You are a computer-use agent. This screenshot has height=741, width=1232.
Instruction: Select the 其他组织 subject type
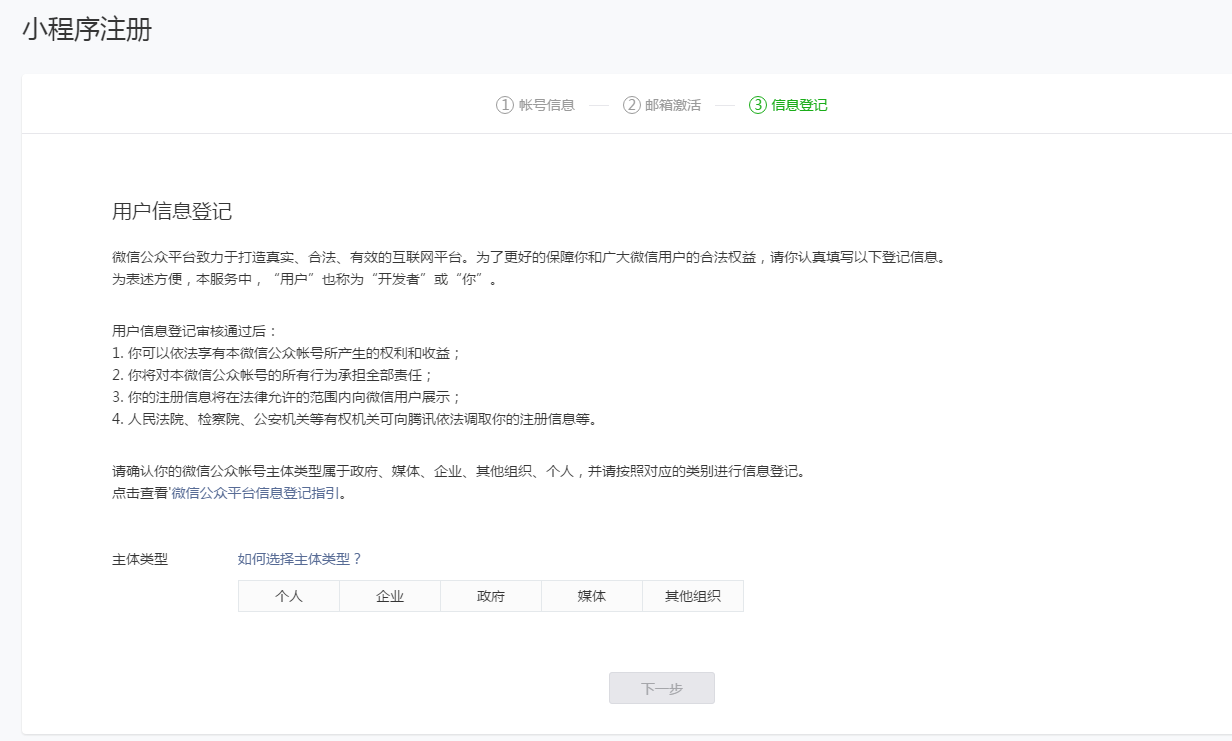[x=692, y=595]
